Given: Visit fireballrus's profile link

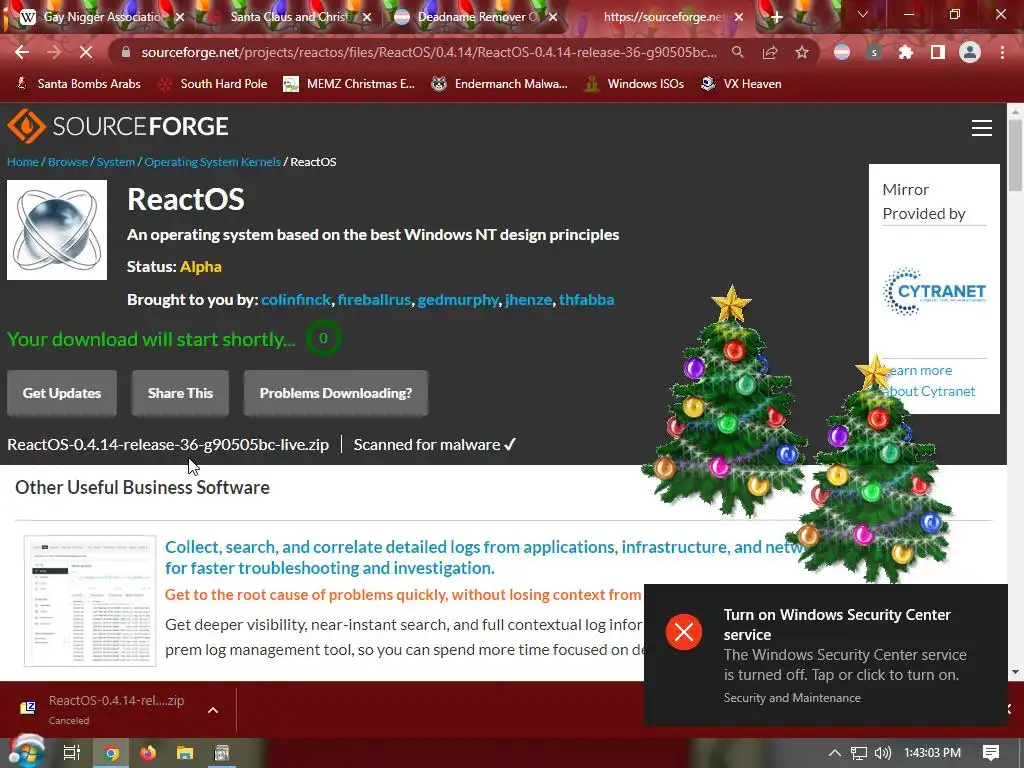Looking at the screenshot, I should pos(374,300).
